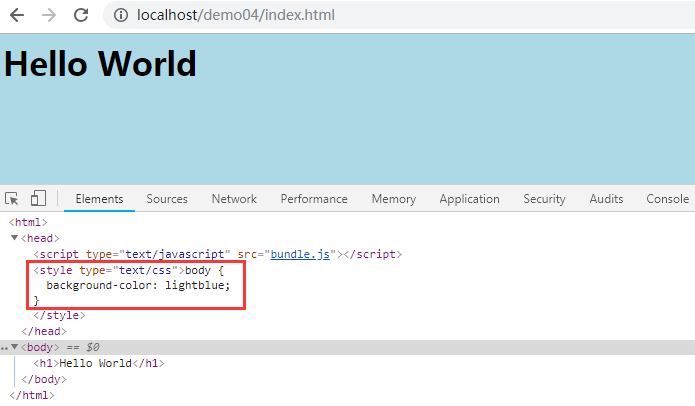Collapse the head element triangle

click(x=14, y=238)
